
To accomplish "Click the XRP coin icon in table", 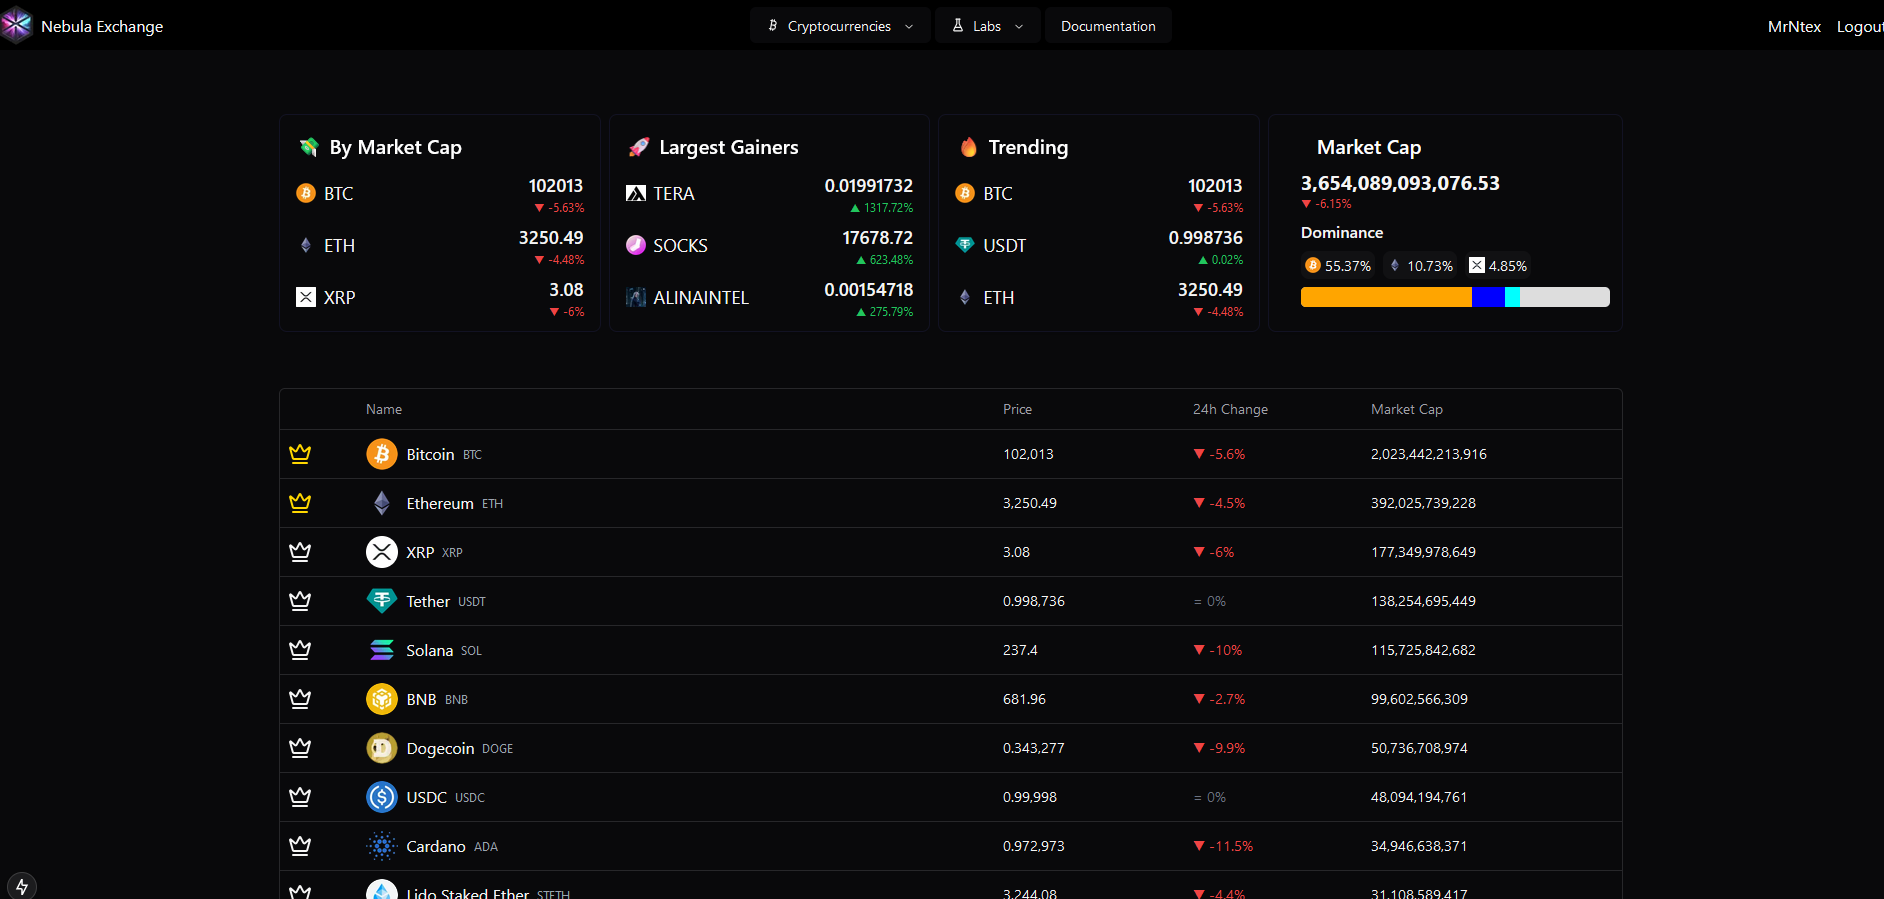I will tap(382, 552).
